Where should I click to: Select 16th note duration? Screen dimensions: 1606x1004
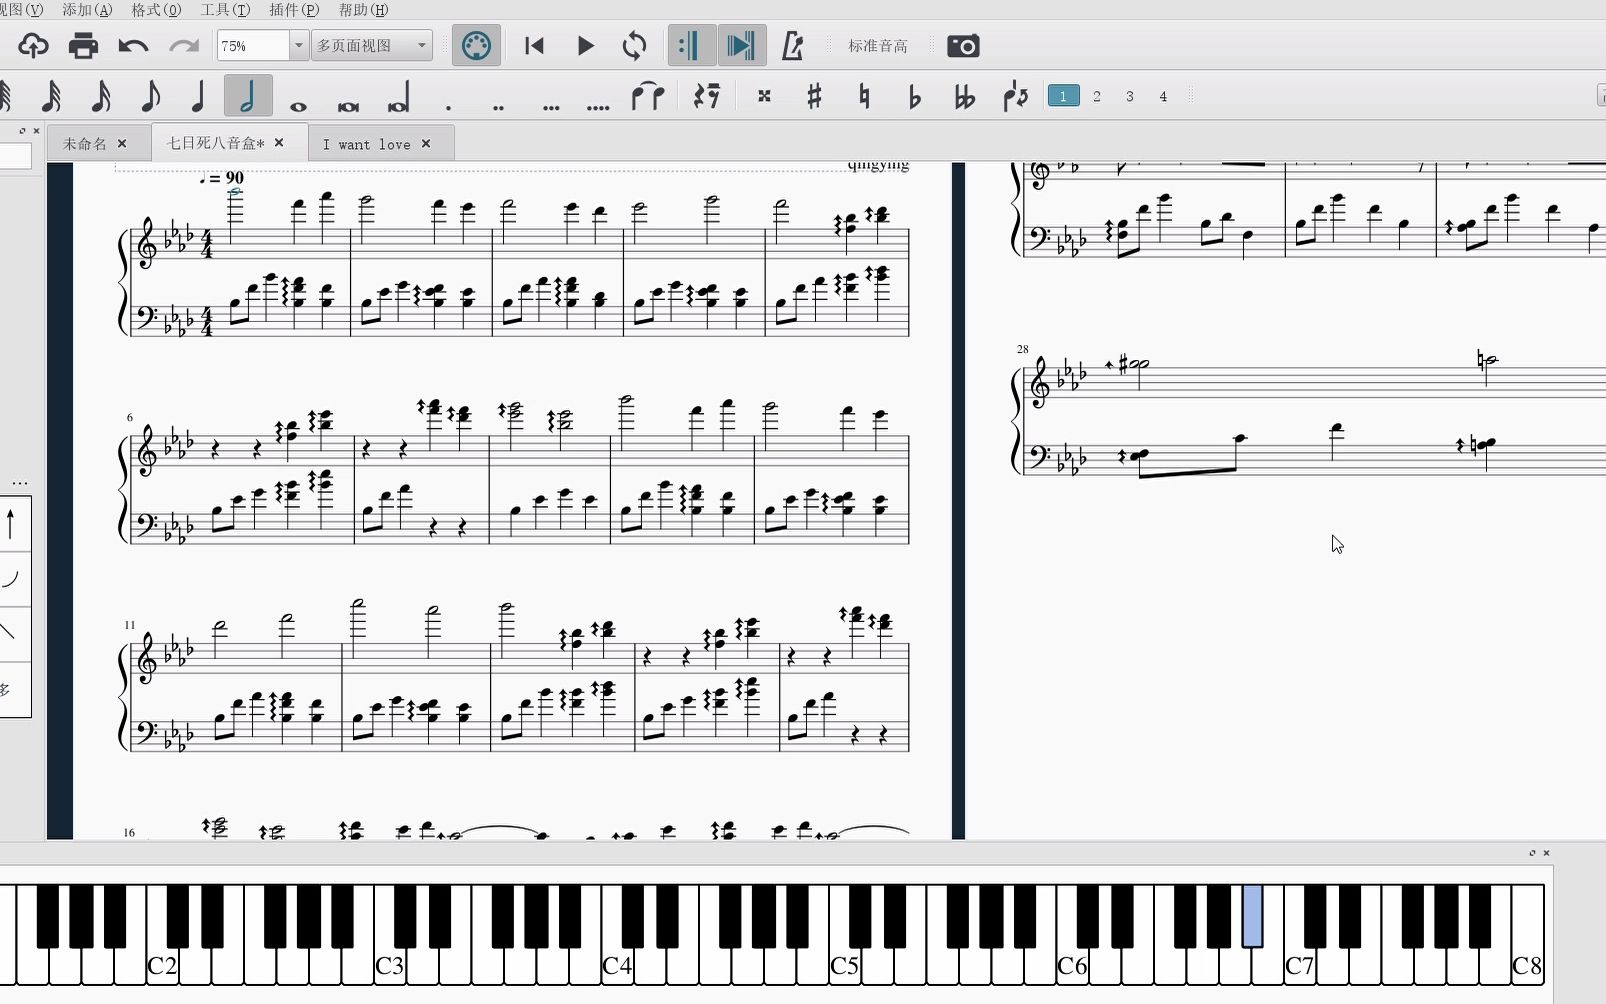point(101,97)
